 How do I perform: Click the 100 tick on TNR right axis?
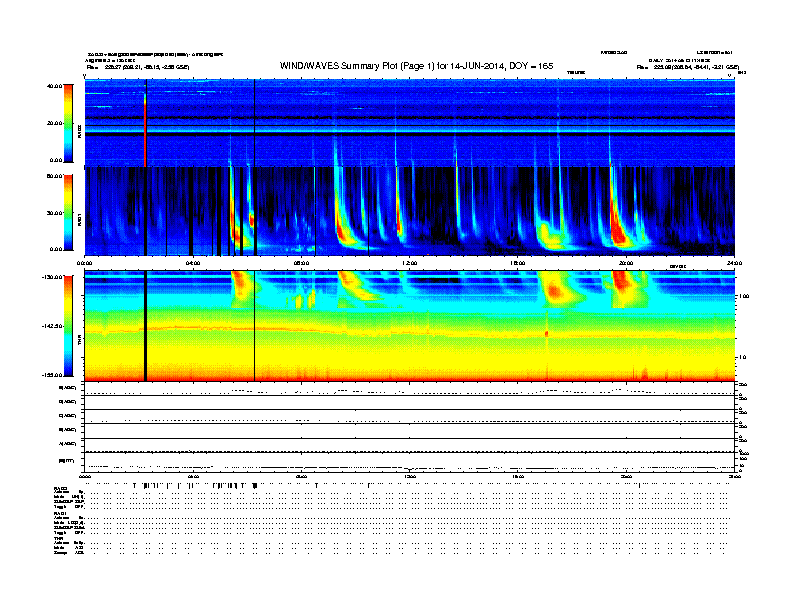(x=744, y=296)
